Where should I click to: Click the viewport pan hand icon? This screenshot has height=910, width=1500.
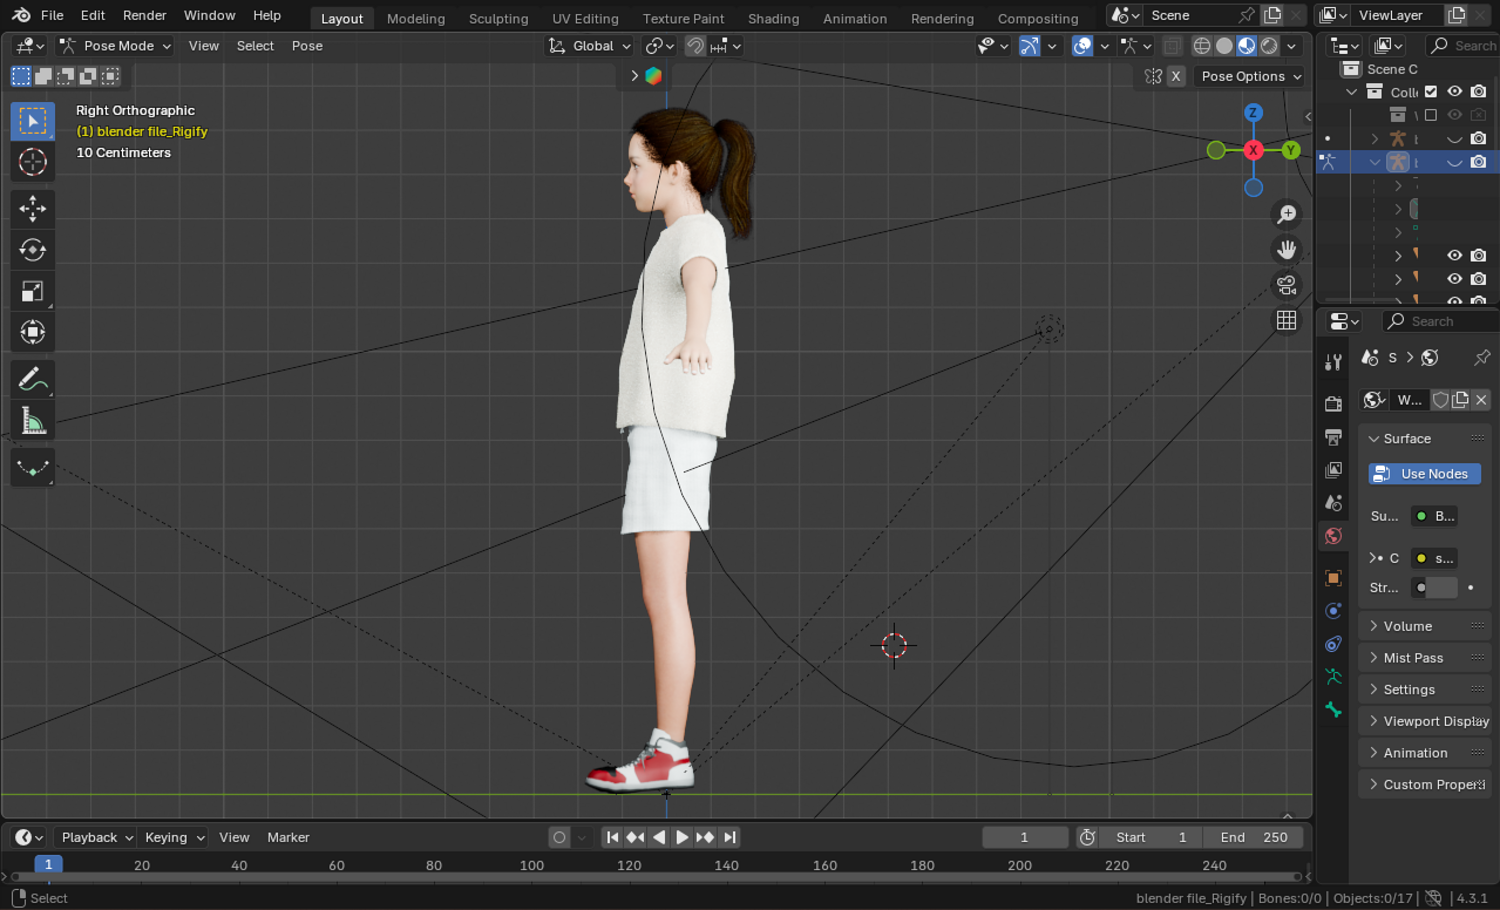coord(1287,249)
